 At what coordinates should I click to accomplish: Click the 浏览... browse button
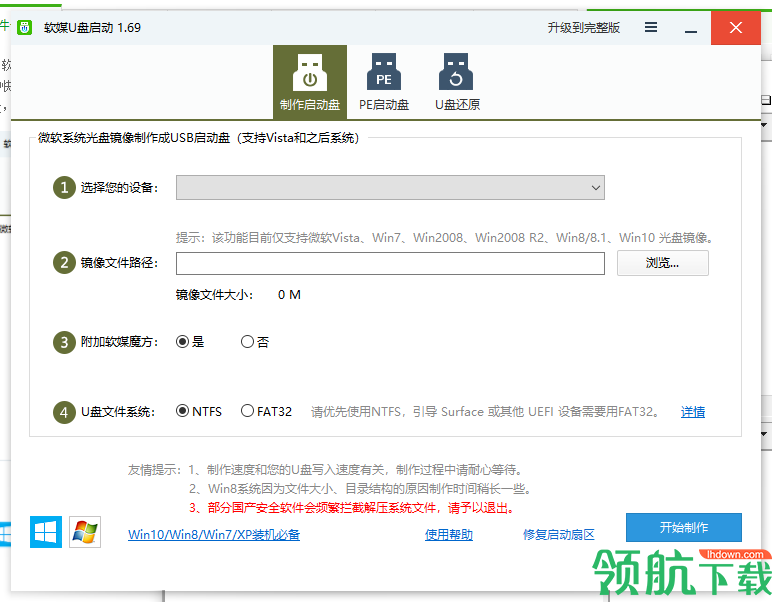663,263
